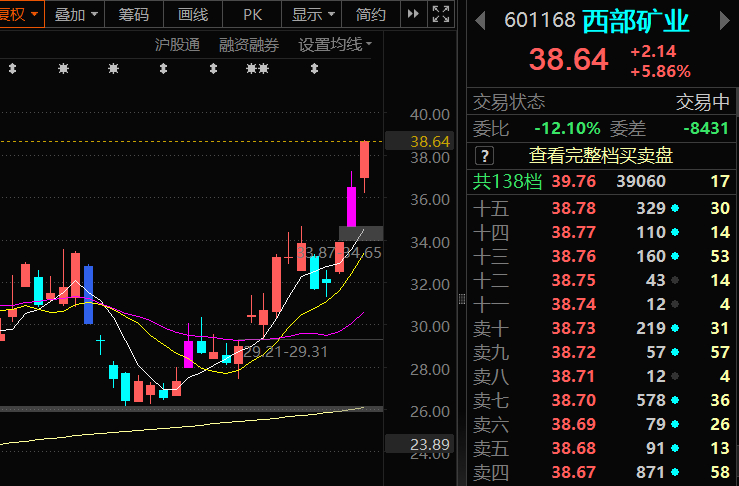The height and width of the screenshot is (486, 739).
Task: Click the 38.64 price label on axis
Action: (419, 141)
